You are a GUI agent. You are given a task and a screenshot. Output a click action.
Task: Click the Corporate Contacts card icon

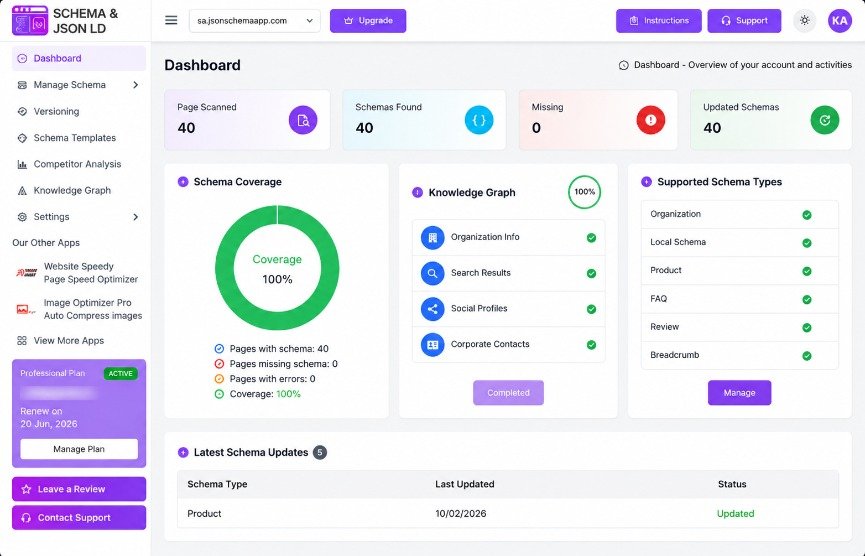[432, 345]
